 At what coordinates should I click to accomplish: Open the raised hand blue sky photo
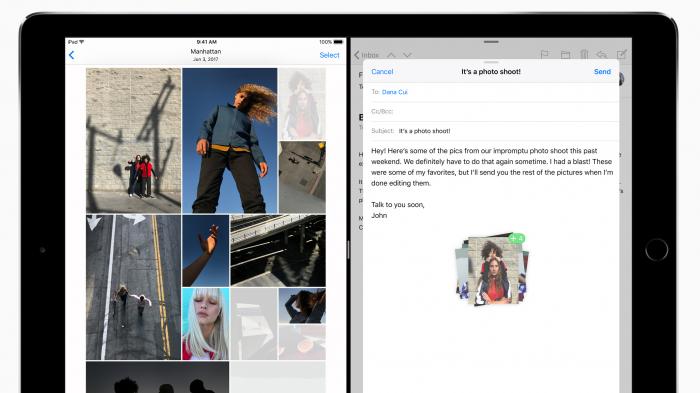(x=205, y=251)
